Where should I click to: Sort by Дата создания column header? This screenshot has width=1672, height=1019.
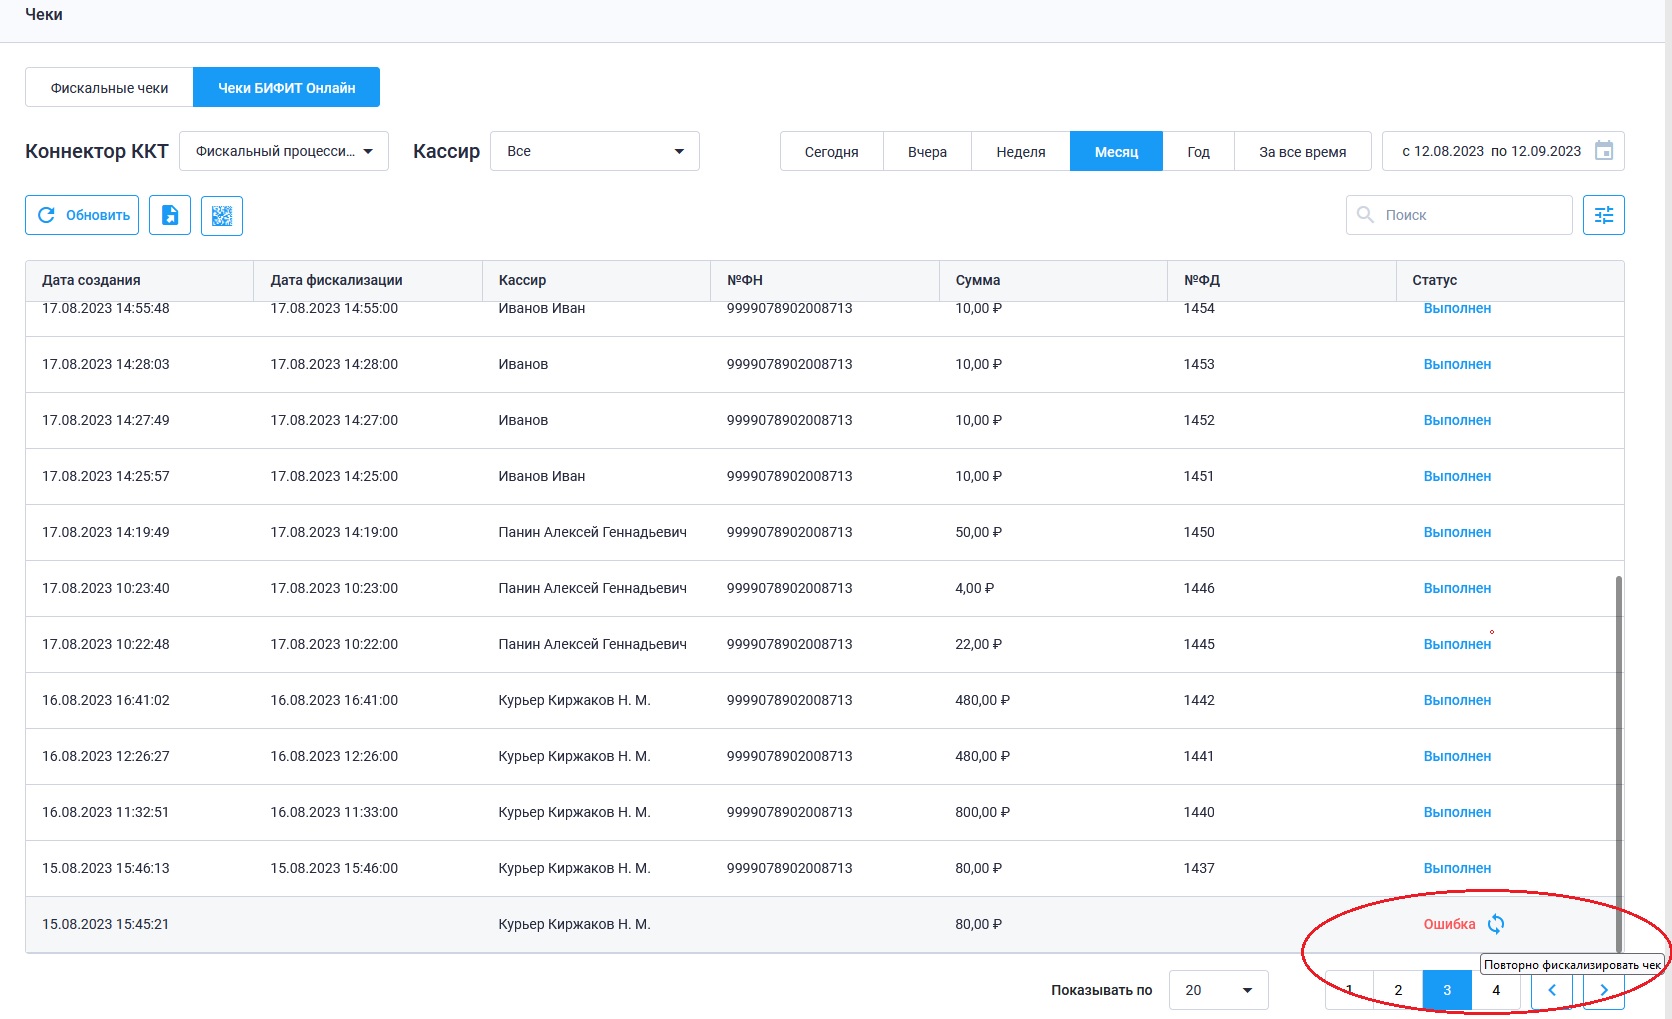click(x=139, y=280)
